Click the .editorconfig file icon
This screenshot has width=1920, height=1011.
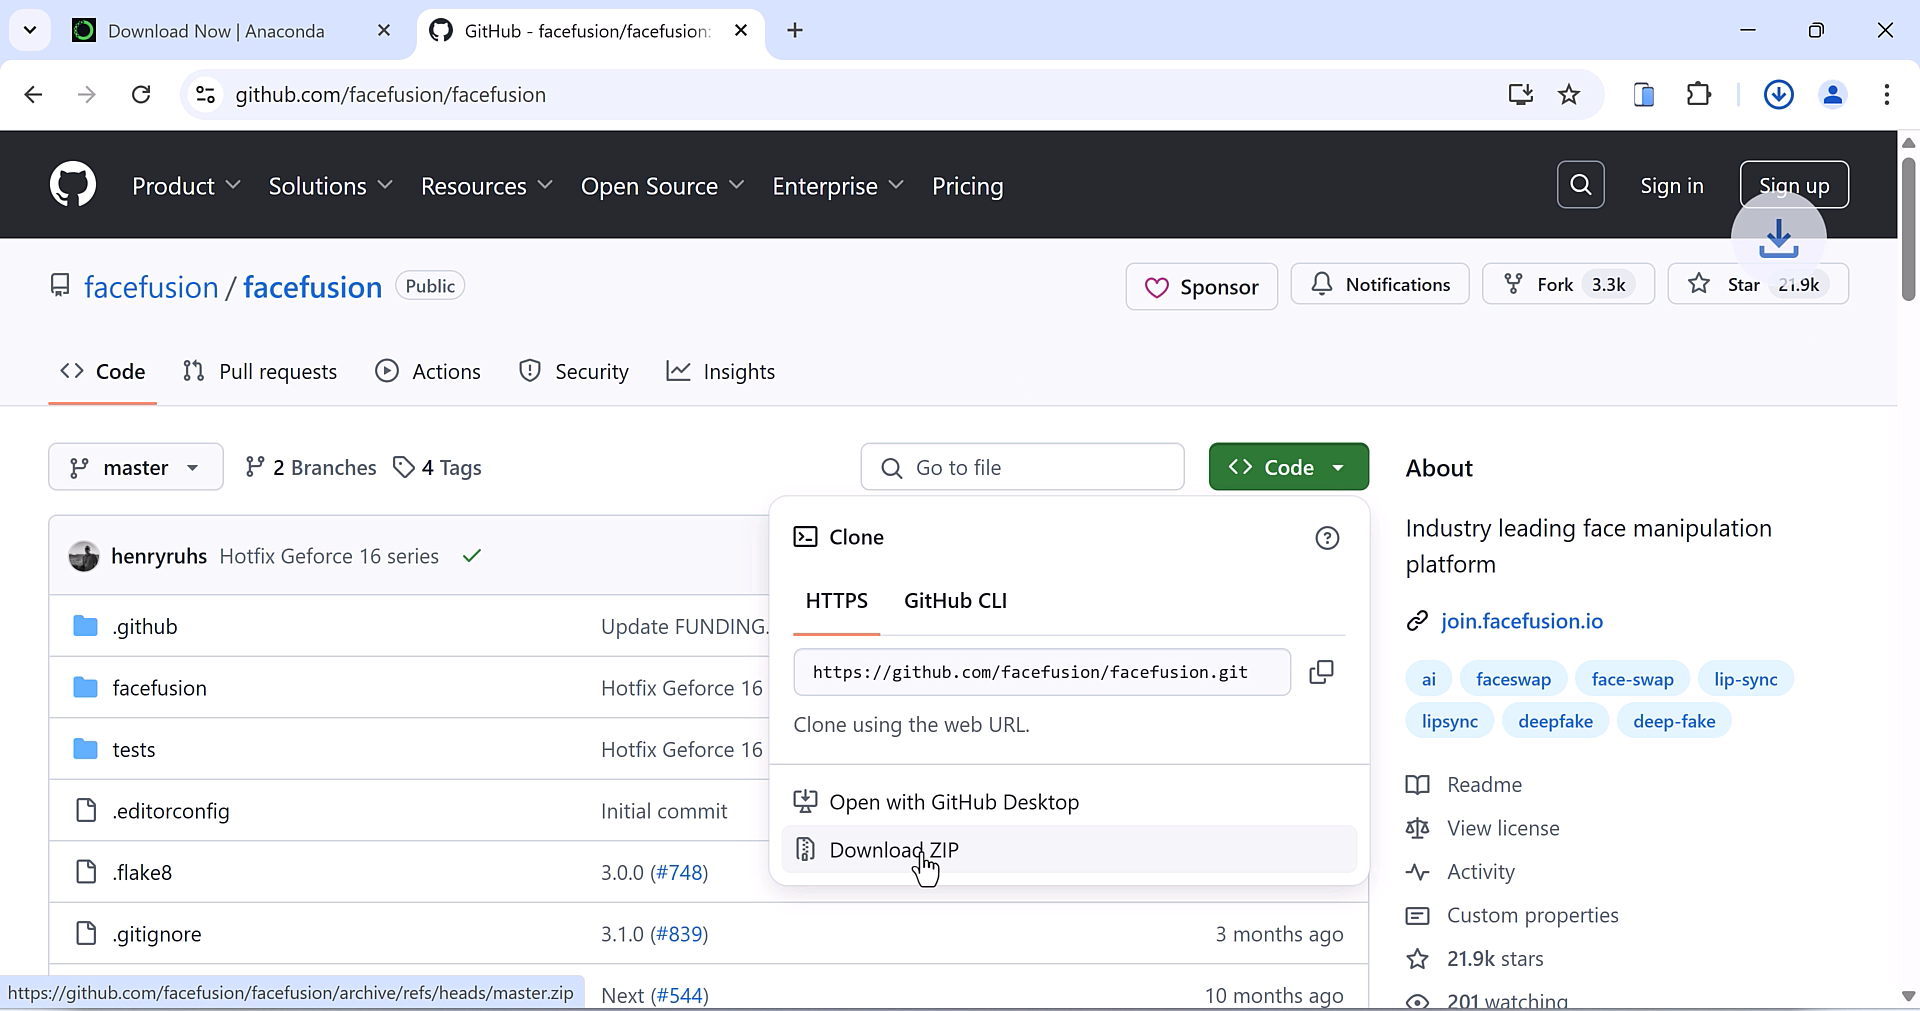pyautogui.click(x=86, y=810)
